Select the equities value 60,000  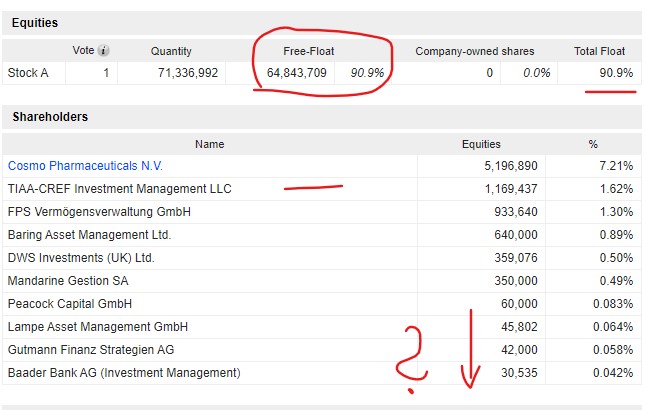519,304
